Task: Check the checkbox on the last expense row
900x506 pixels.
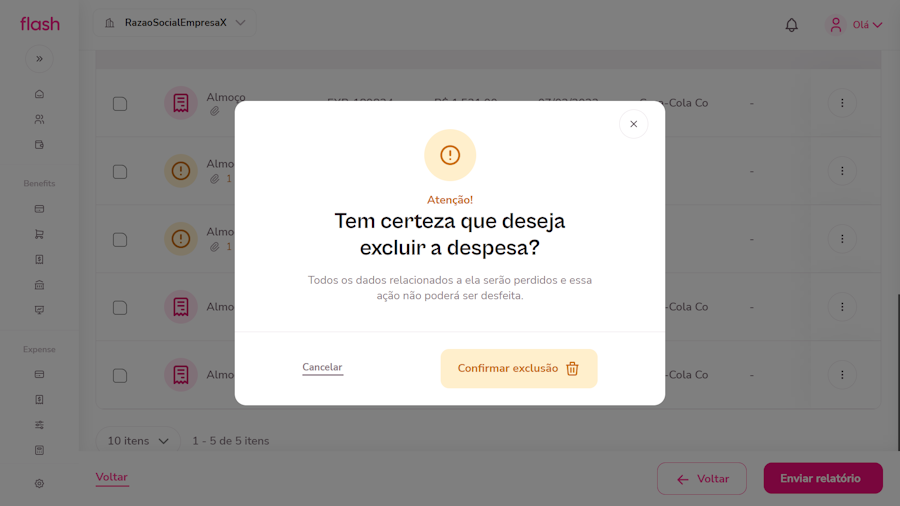Action: pos(120,376)
